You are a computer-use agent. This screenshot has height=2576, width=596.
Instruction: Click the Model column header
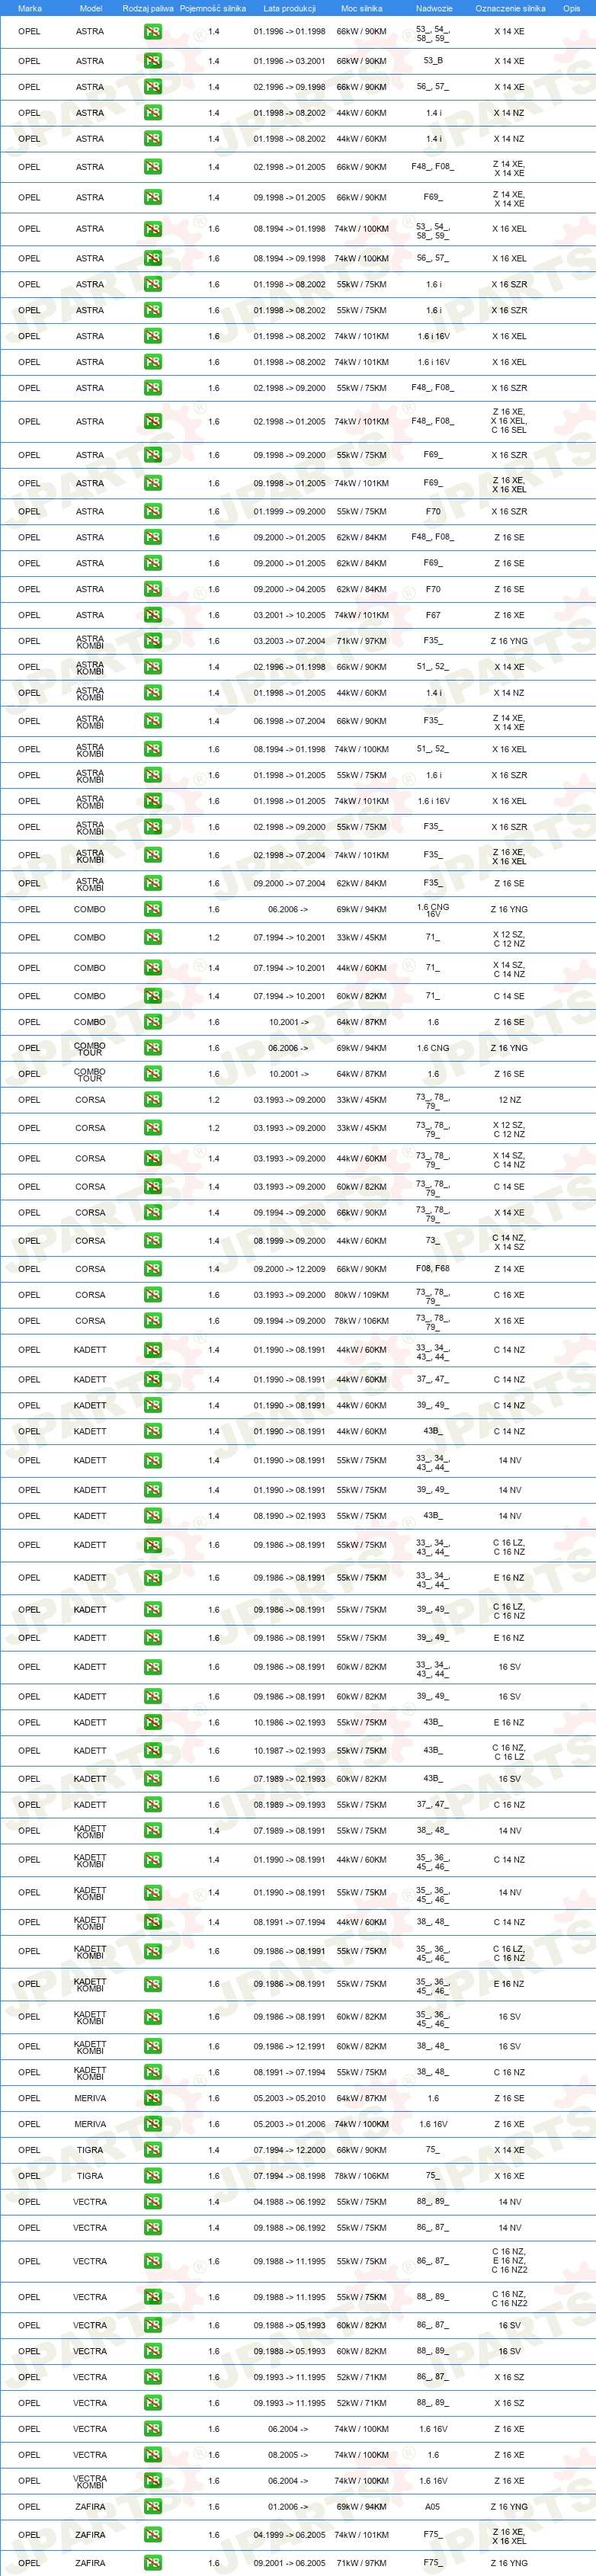pyautogui.click(x=90, y=8)
